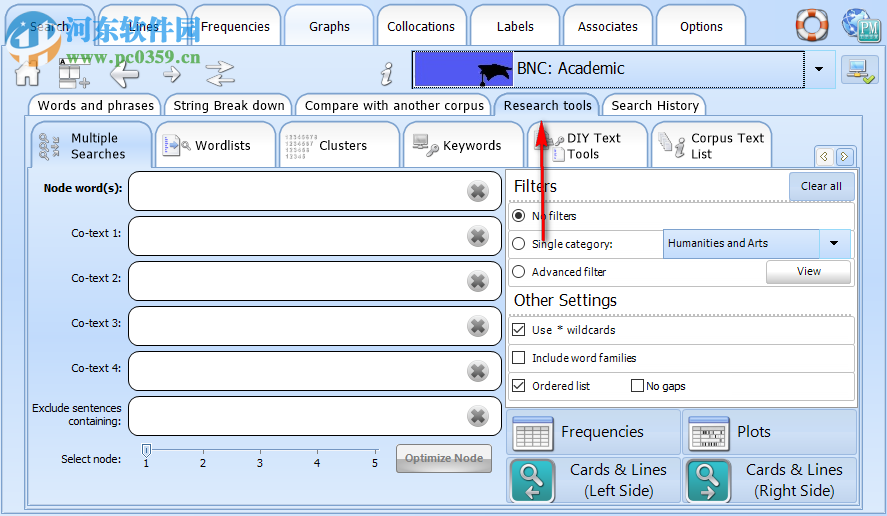Viewport: 887px width, 516px height.
Task: Click the BNC Academic graduation cap image
Action: point(464,69)
